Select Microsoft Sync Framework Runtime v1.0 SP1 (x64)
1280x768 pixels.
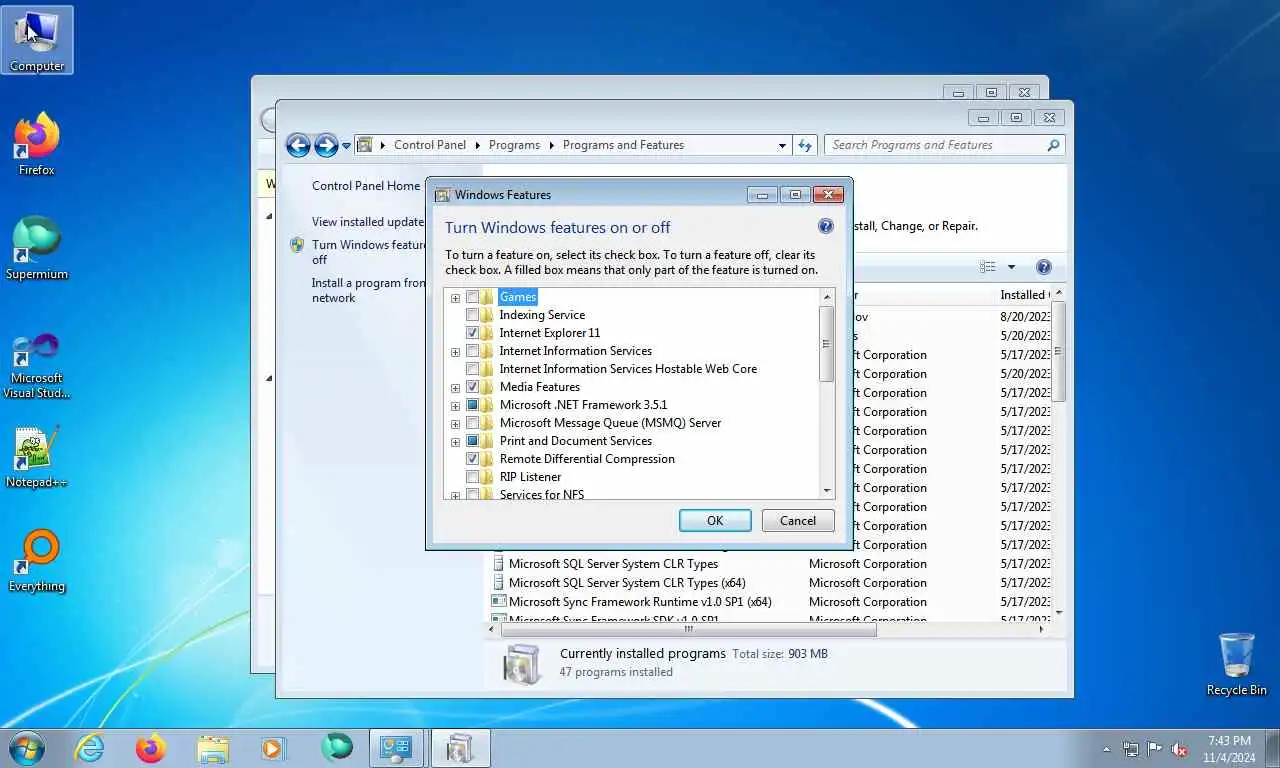pos(631,602)
